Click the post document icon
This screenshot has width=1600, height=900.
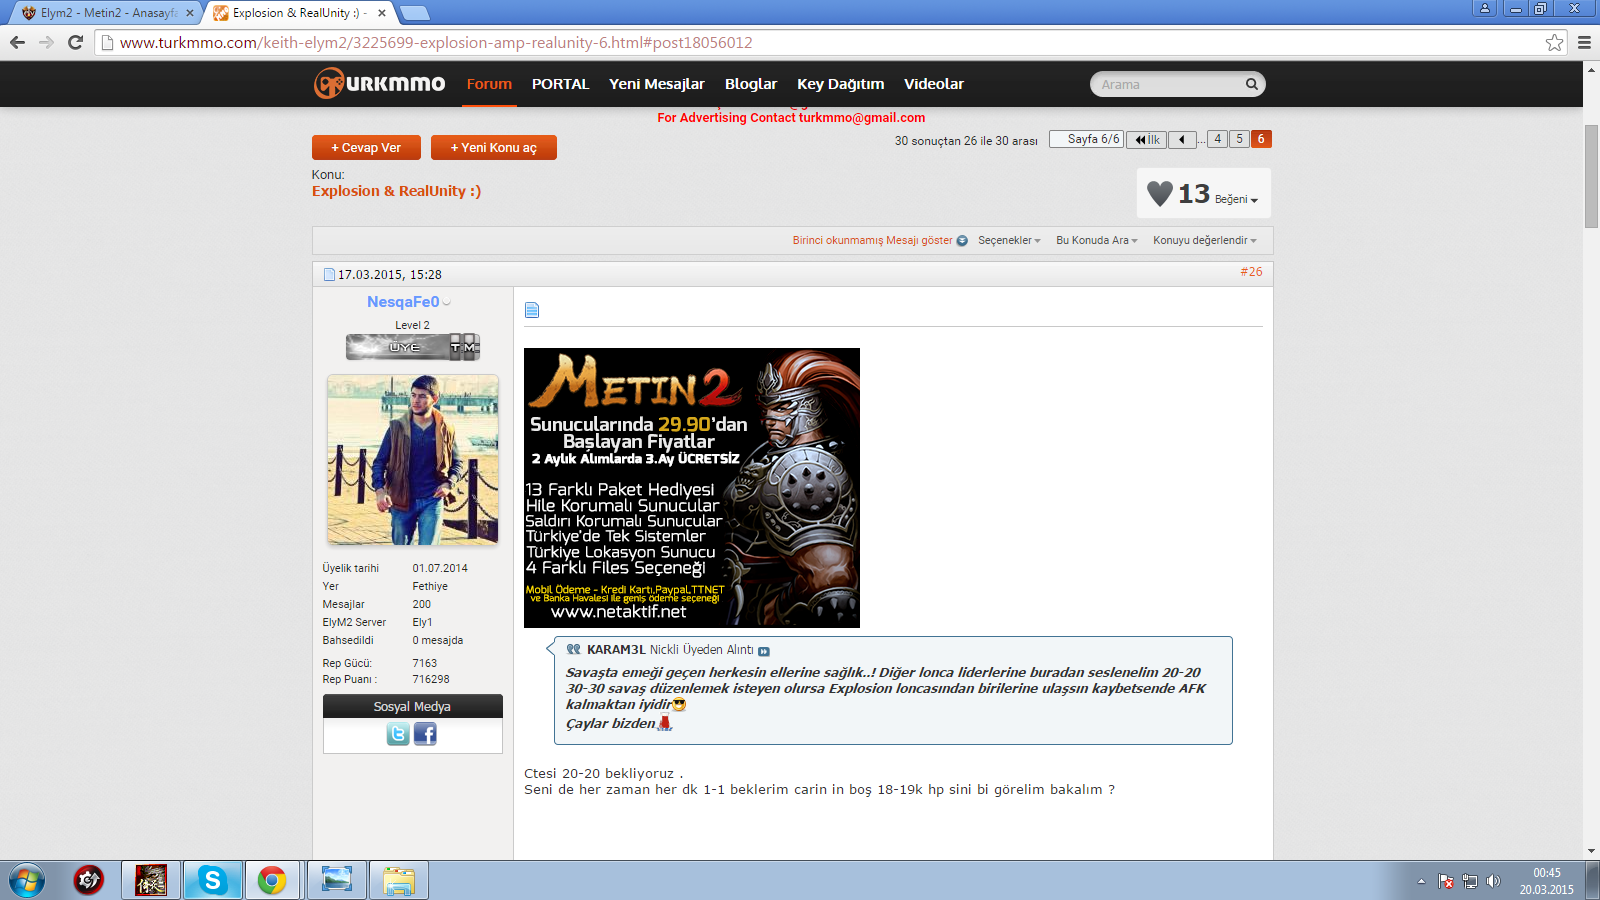pos(532,310)
